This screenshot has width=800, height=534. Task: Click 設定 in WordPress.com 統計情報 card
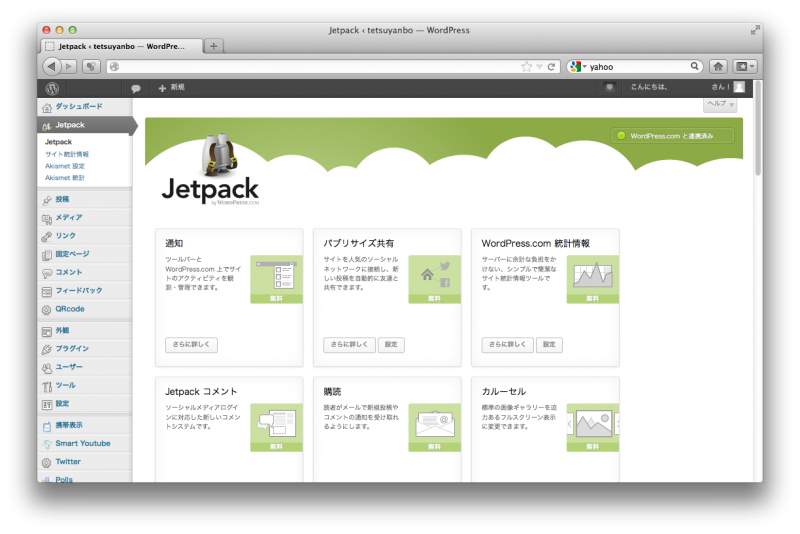coord(549,345)
